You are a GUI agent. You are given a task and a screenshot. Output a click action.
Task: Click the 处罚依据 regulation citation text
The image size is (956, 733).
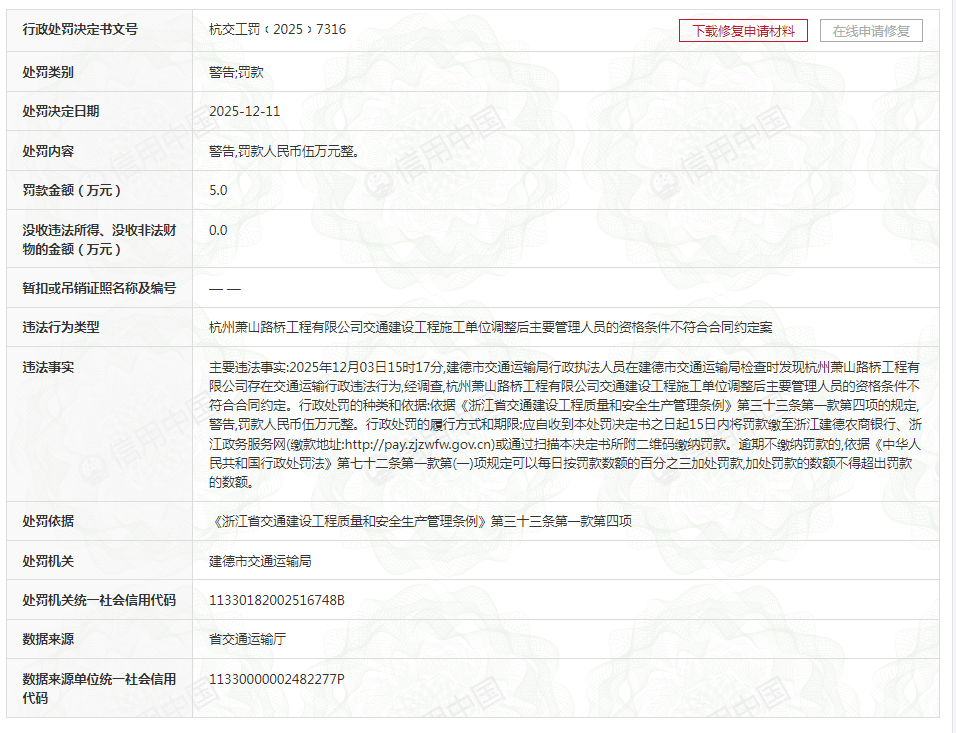[x=420, y=521]
